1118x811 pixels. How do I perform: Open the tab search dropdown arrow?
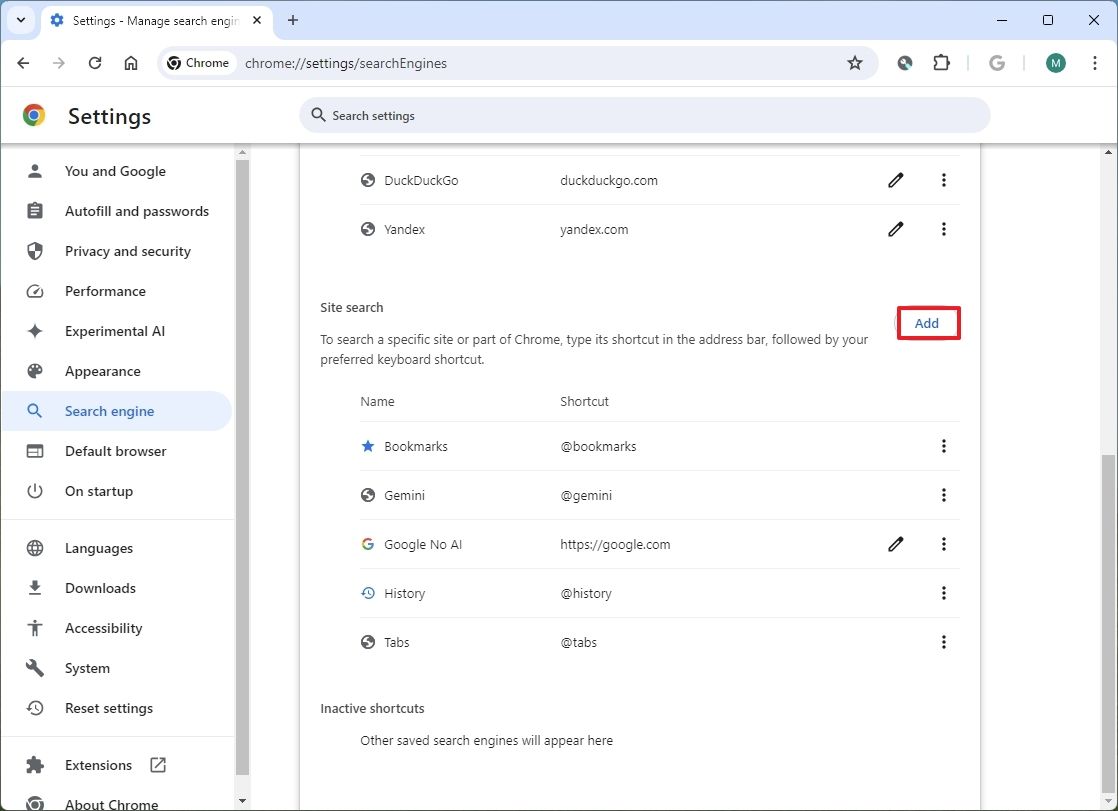(x=21, y=20)
